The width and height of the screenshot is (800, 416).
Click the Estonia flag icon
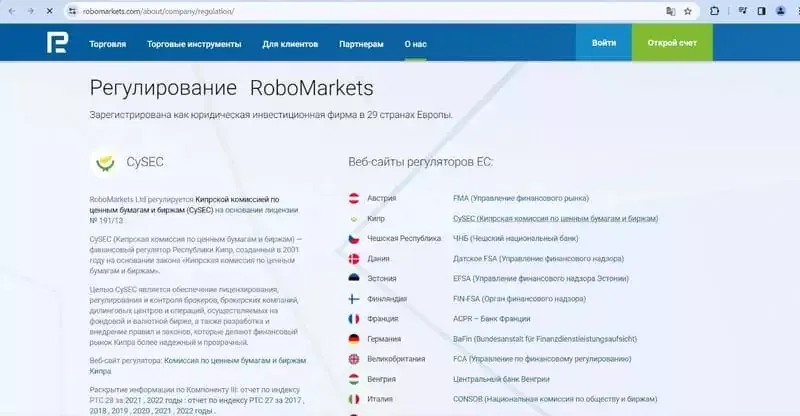pyautogui.click(x=354, y=279)
